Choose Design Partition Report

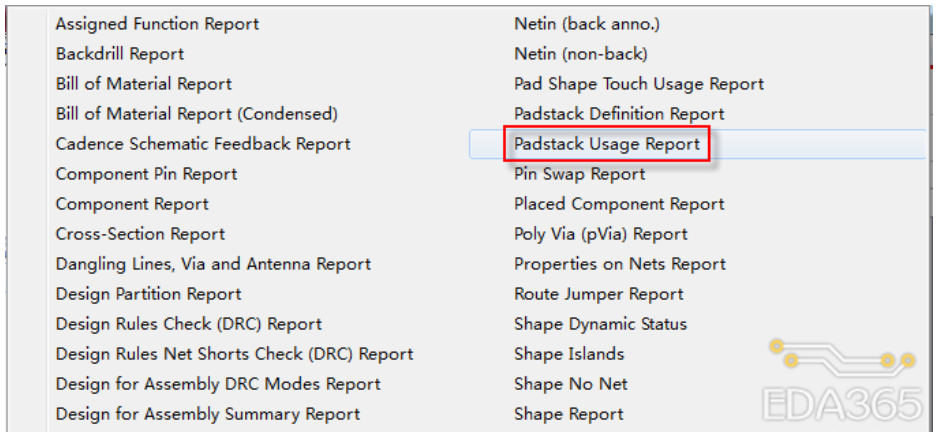tap(148, 294)
